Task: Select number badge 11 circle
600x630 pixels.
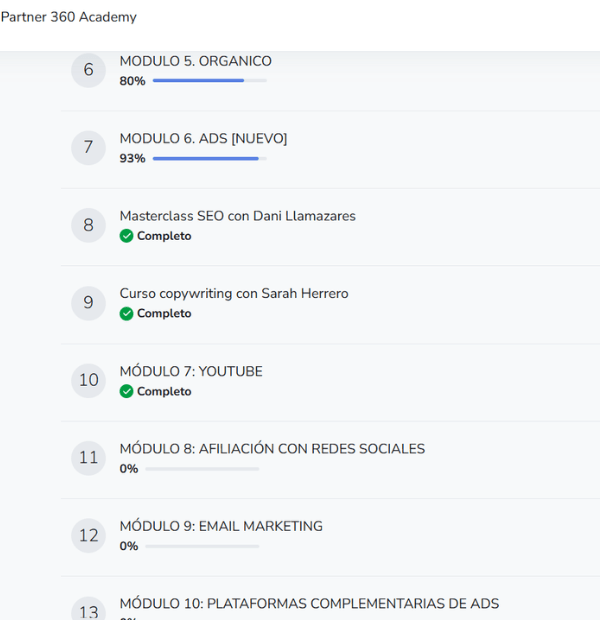Action: (x=88, y=458)
